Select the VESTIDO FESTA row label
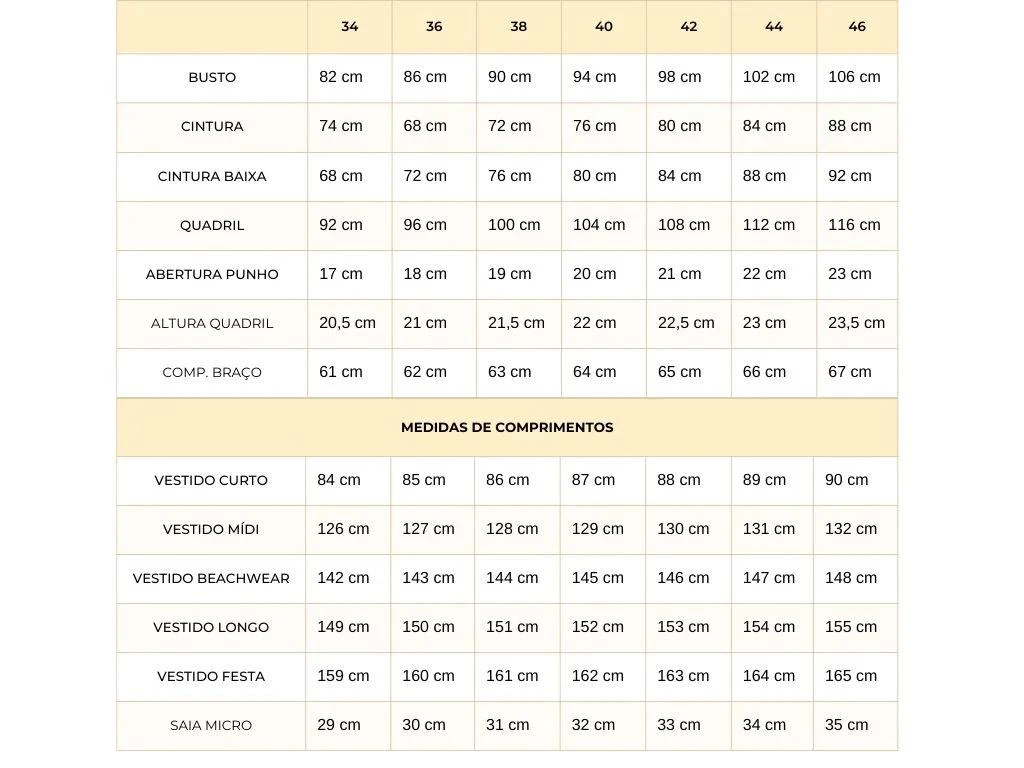 click(x=211, y=677)
